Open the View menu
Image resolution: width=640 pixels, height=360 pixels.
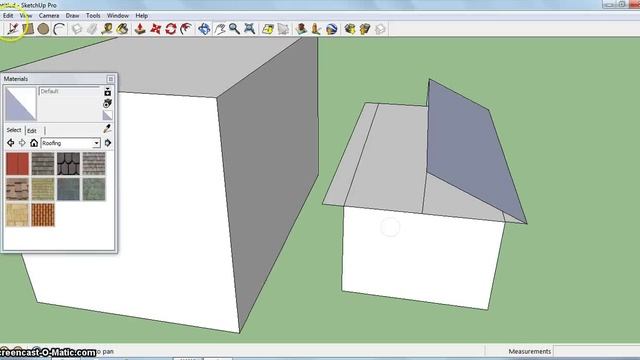click(x=26, y=16)
